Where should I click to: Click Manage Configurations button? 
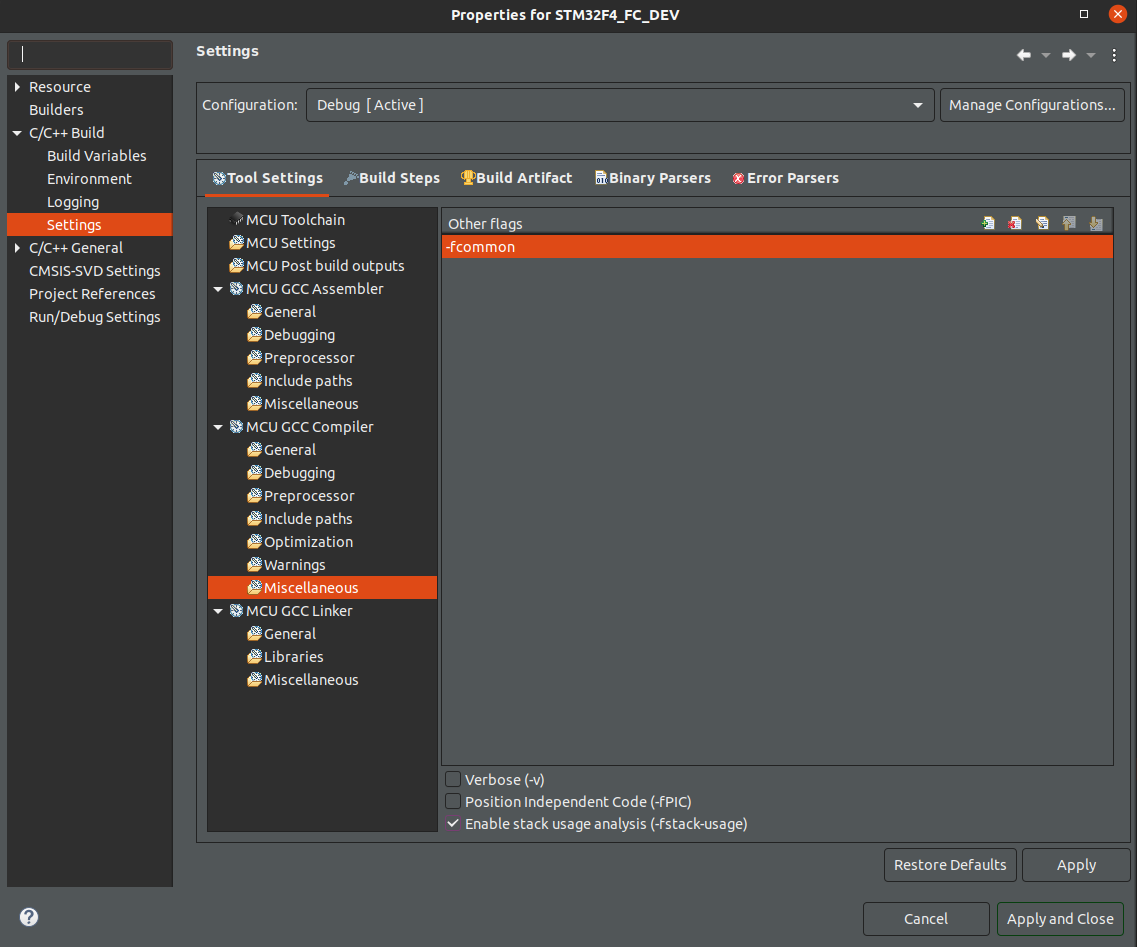point(1032,105)
